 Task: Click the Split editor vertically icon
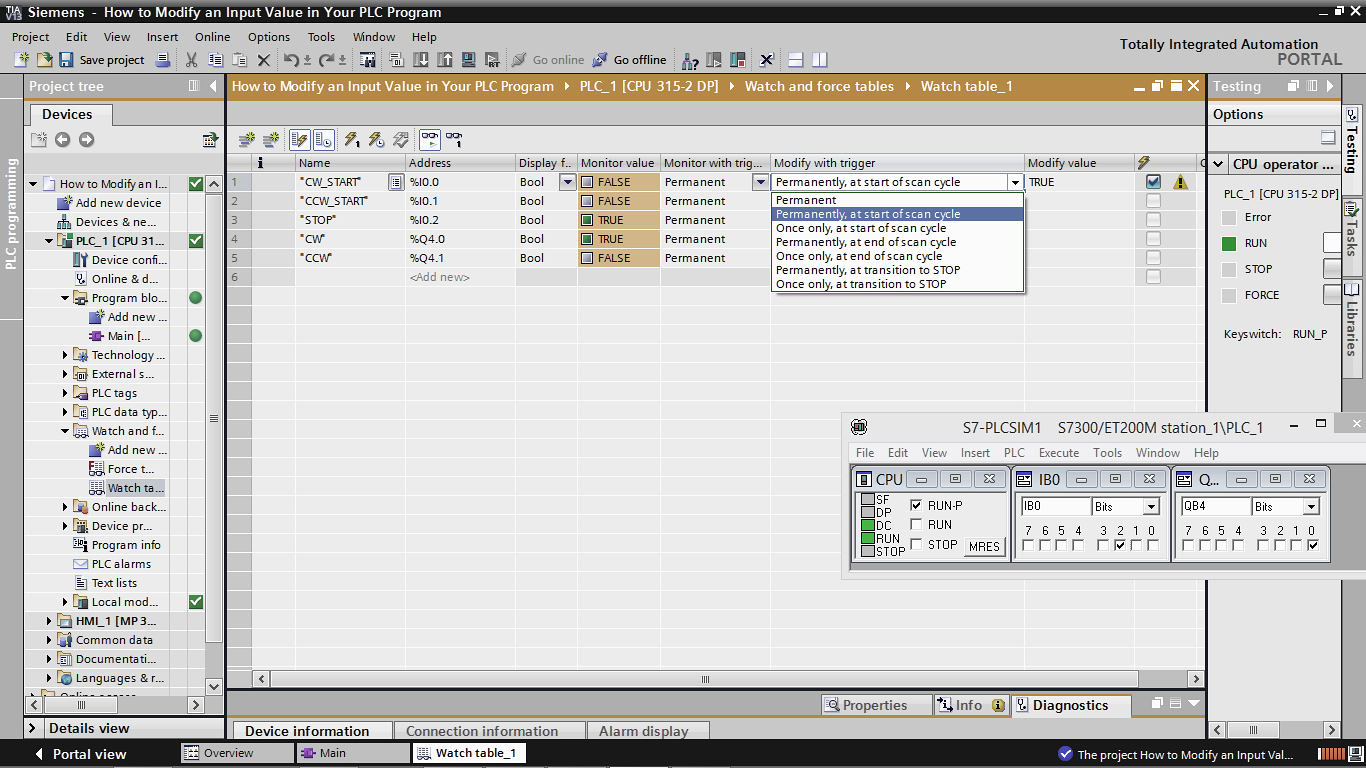tap(820, 60)
